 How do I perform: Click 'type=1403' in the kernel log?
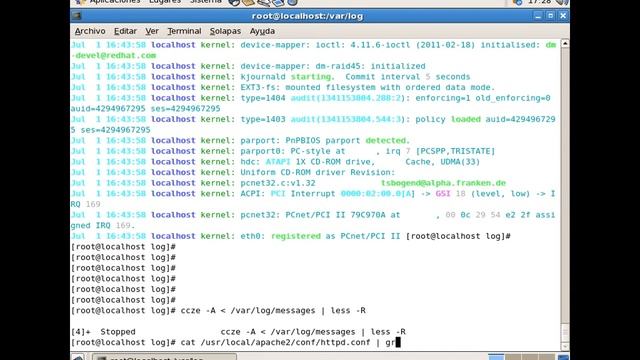coord(263,119)
